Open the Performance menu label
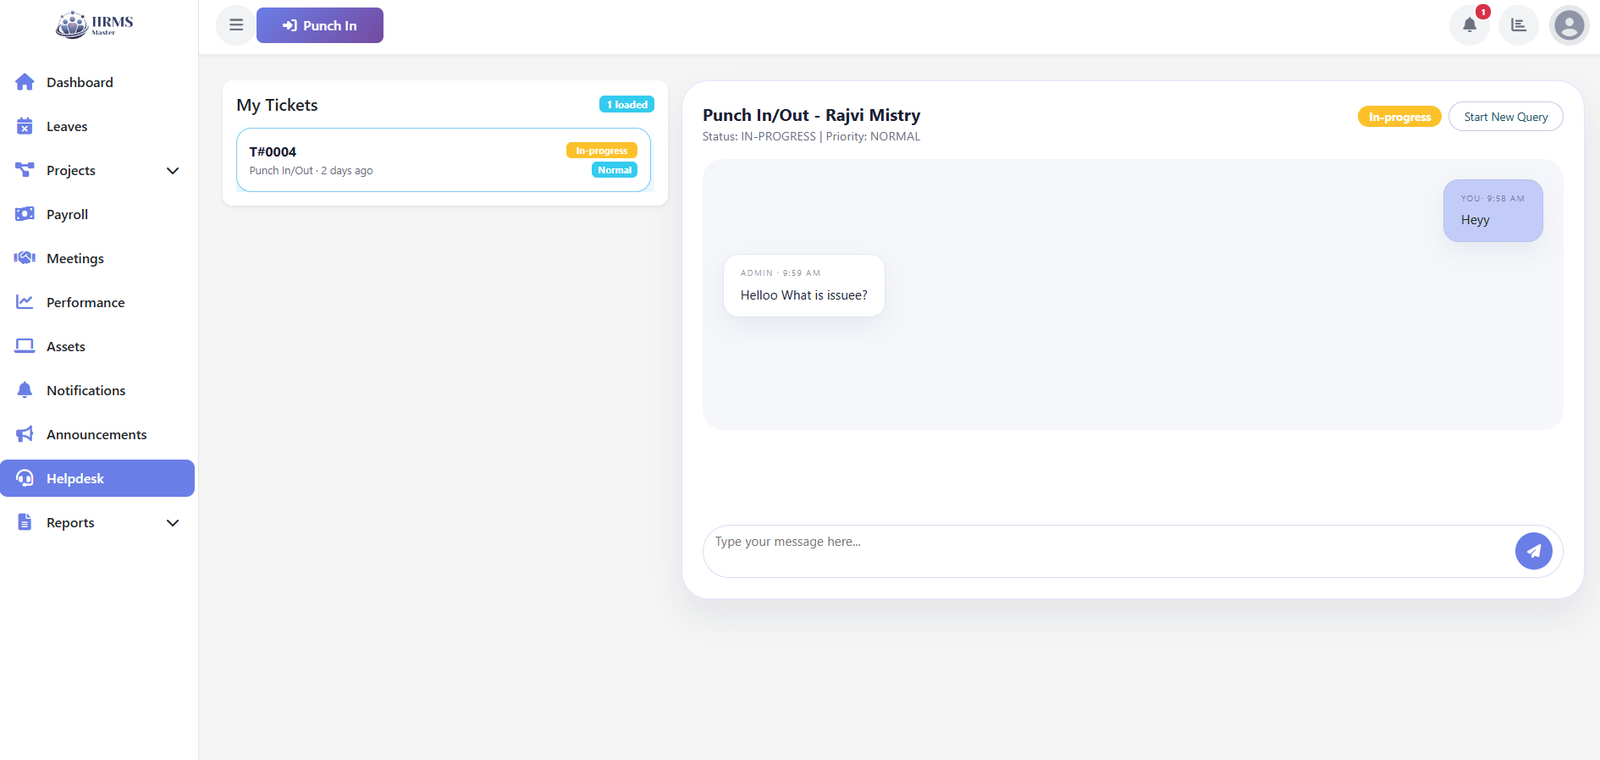1600x760 pixels. click(86, 302)
